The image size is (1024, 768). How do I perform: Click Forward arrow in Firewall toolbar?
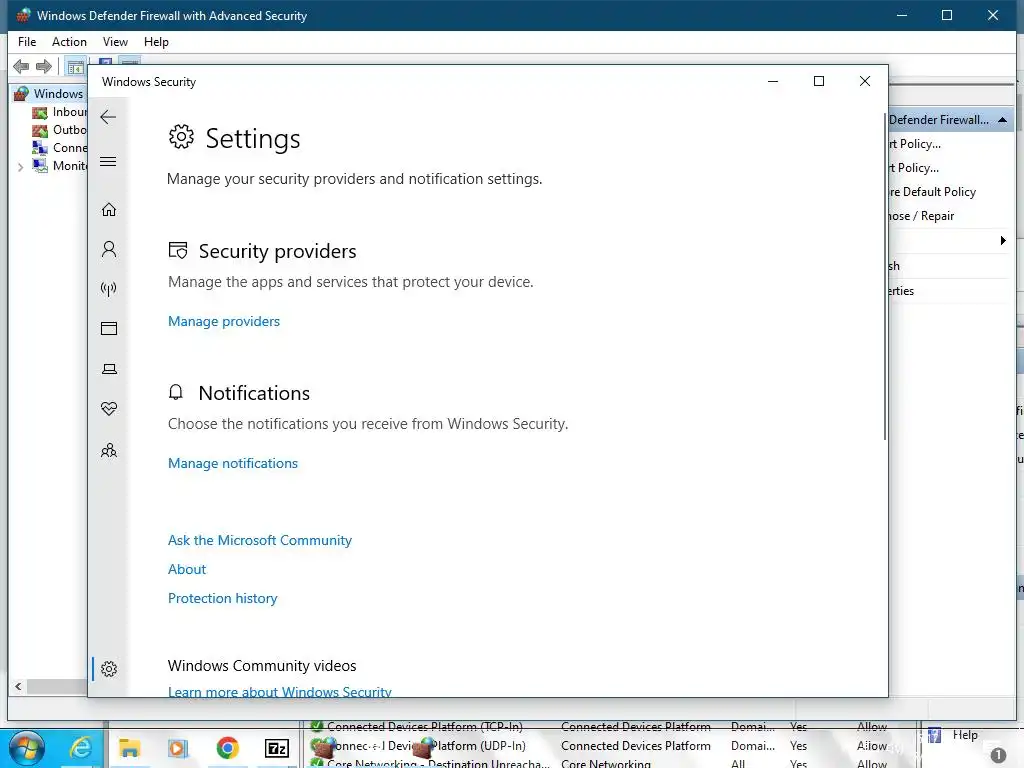point(44,66)
